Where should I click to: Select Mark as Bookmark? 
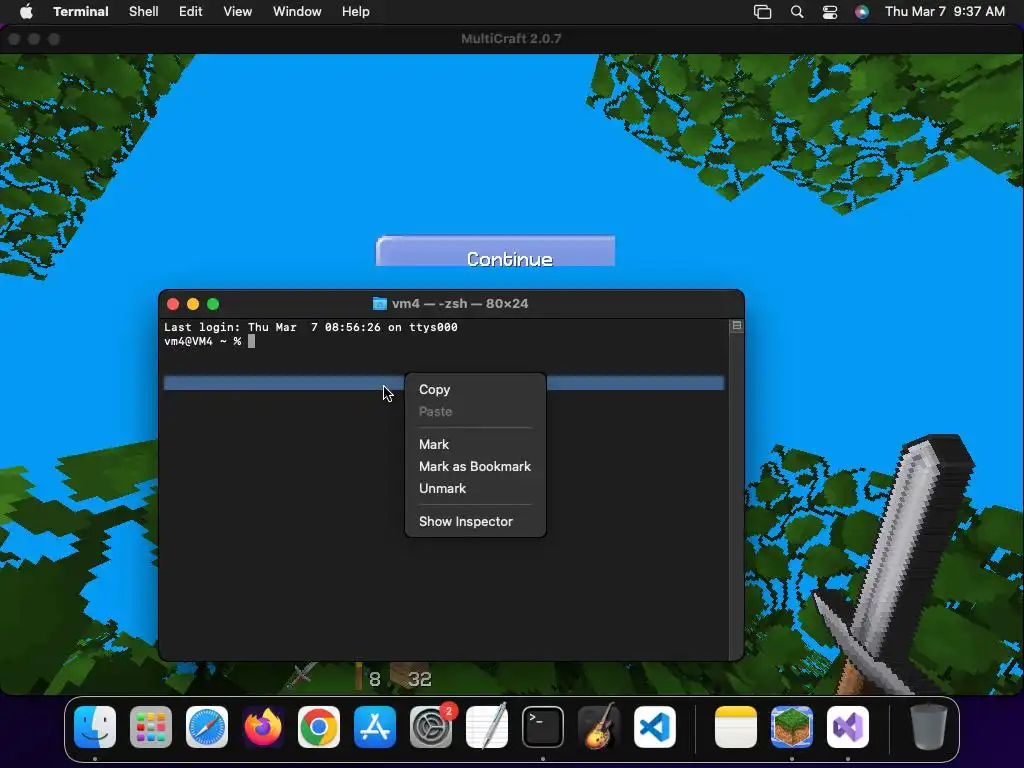click(475, 466)
